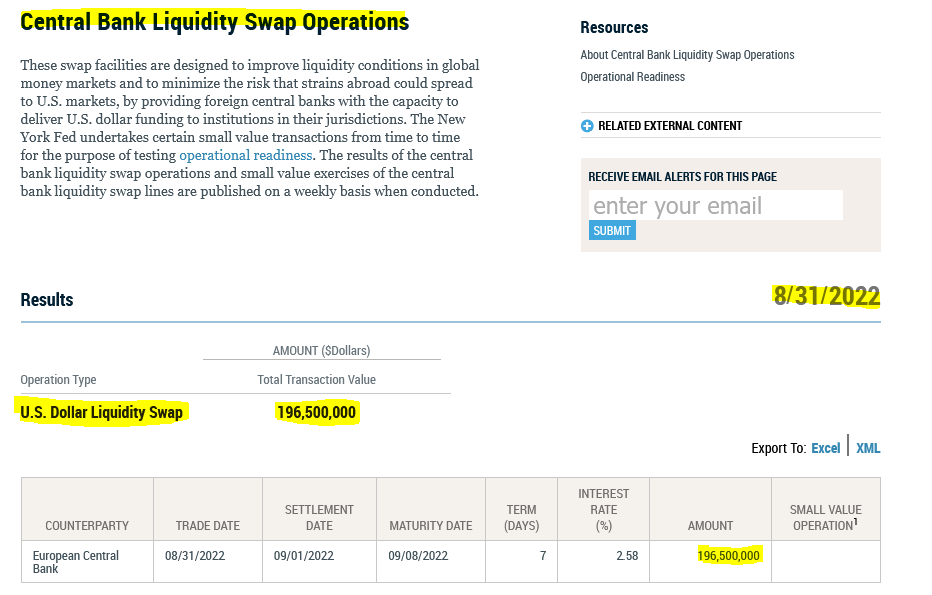This screenshot has height=595, width=932.
Task: Open the Operational Readiness resource link
Action: click(632, 77)
